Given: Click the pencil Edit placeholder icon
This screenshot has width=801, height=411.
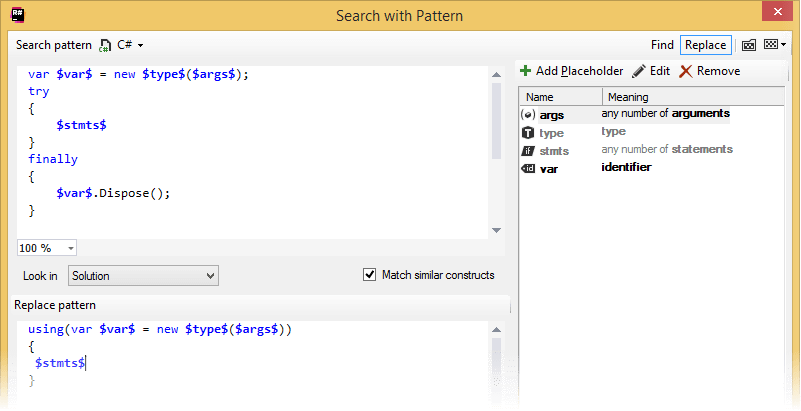Looking at the screenshot, I should (x=639, y=71).
